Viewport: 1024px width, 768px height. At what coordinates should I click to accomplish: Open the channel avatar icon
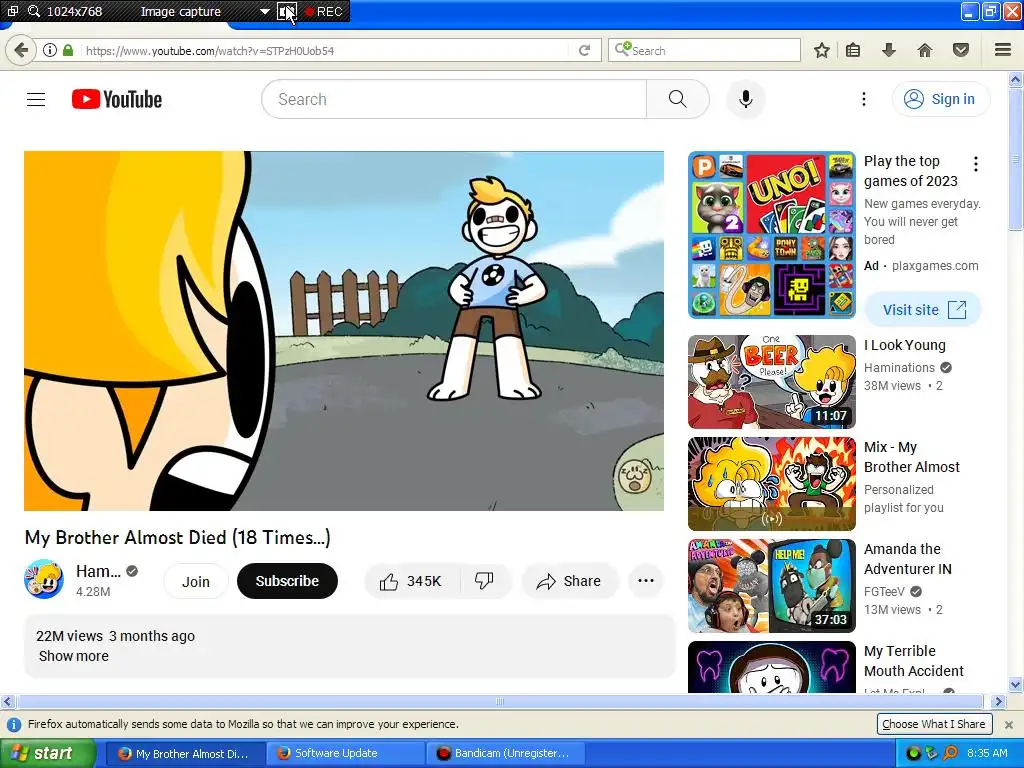pyautogui.click(x=44, y=580)
